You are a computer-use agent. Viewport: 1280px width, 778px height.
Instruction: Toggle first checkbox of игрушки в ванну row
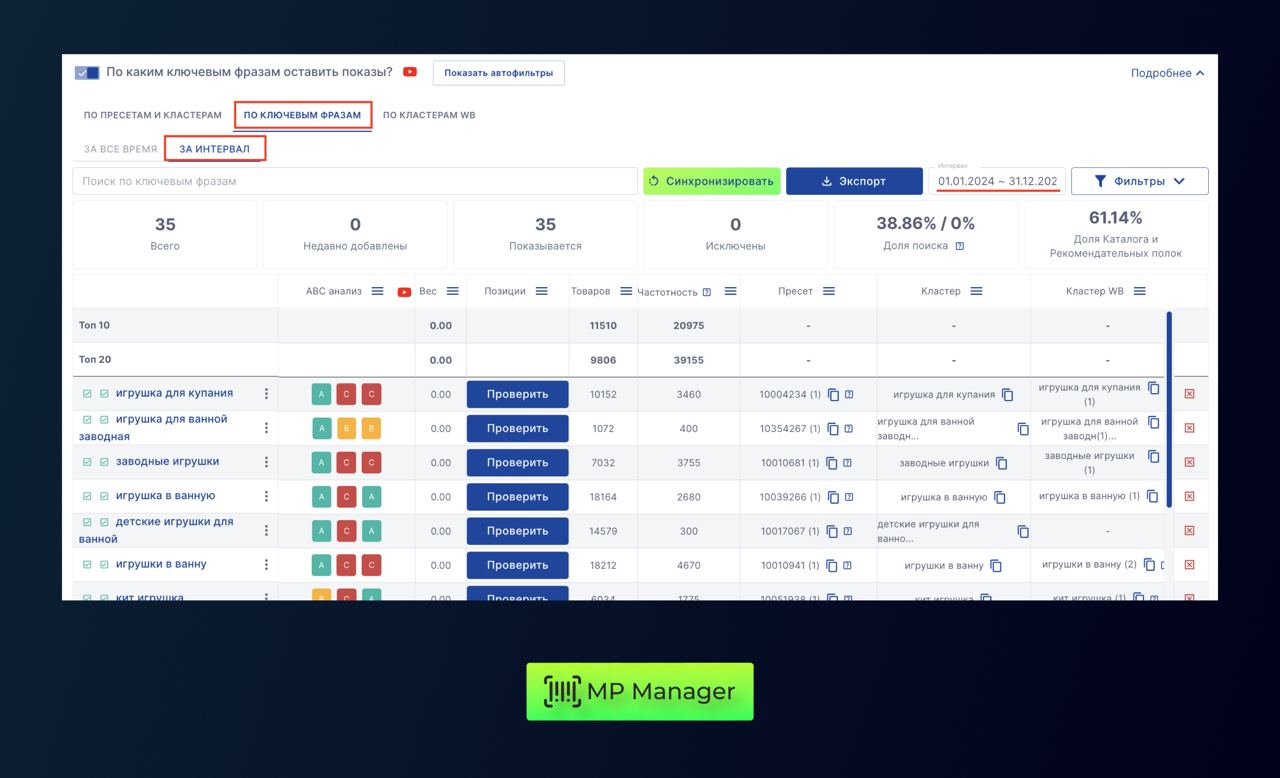[x=87, y=565]
